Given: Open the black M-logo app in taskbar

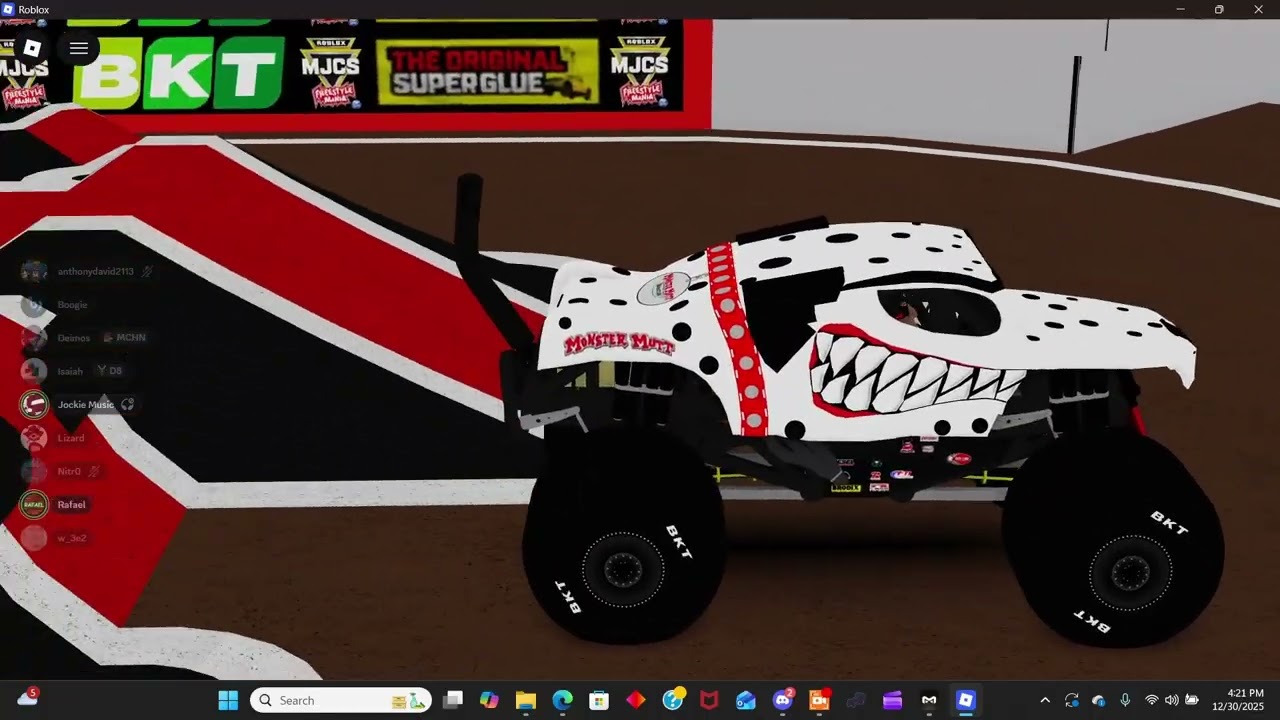Looking at the screenshot, I should pos(929,700).
